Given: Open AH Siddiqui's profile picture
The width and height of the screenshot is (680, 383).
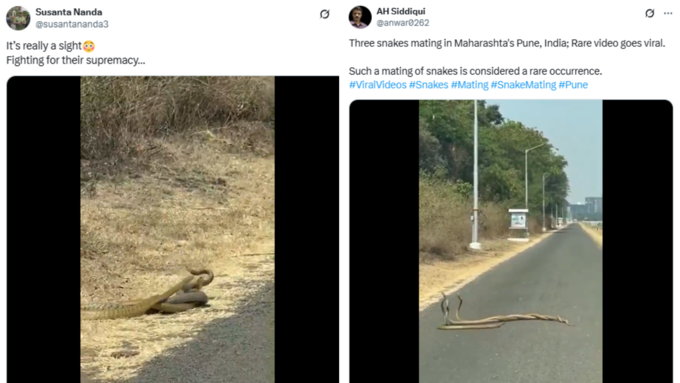Looking at the screenshot, I should click(360, 17).
